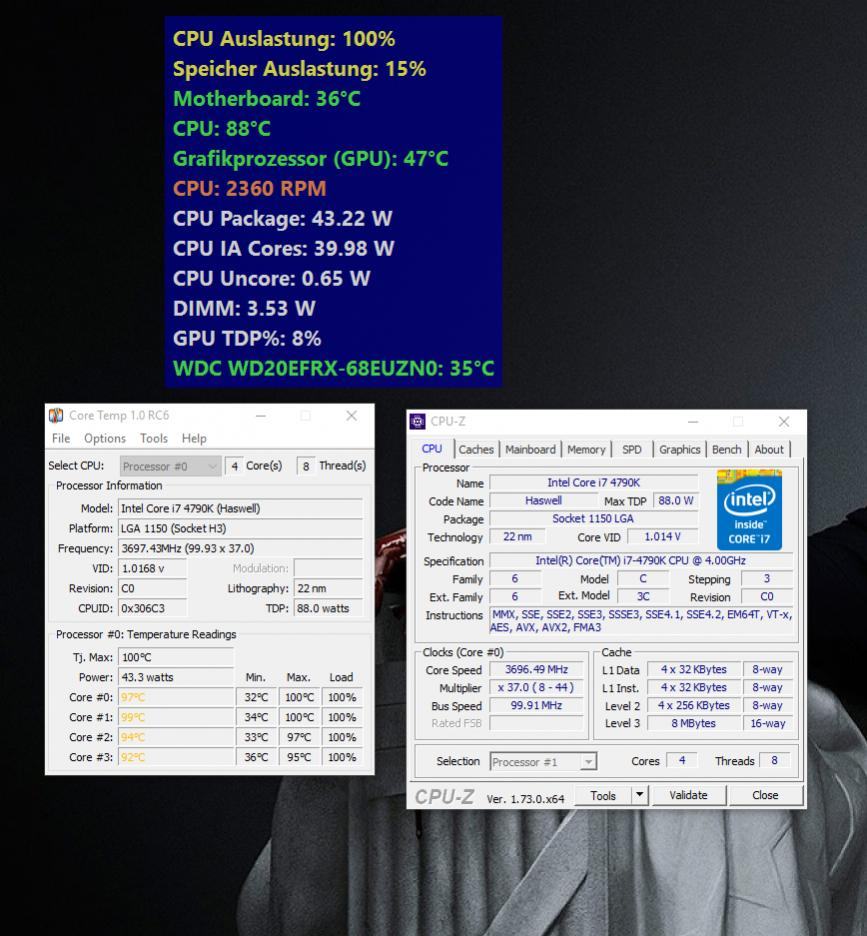Click Core #0 min value '32°C'
This screenshot has width=867, height=936.
(256, 697)
